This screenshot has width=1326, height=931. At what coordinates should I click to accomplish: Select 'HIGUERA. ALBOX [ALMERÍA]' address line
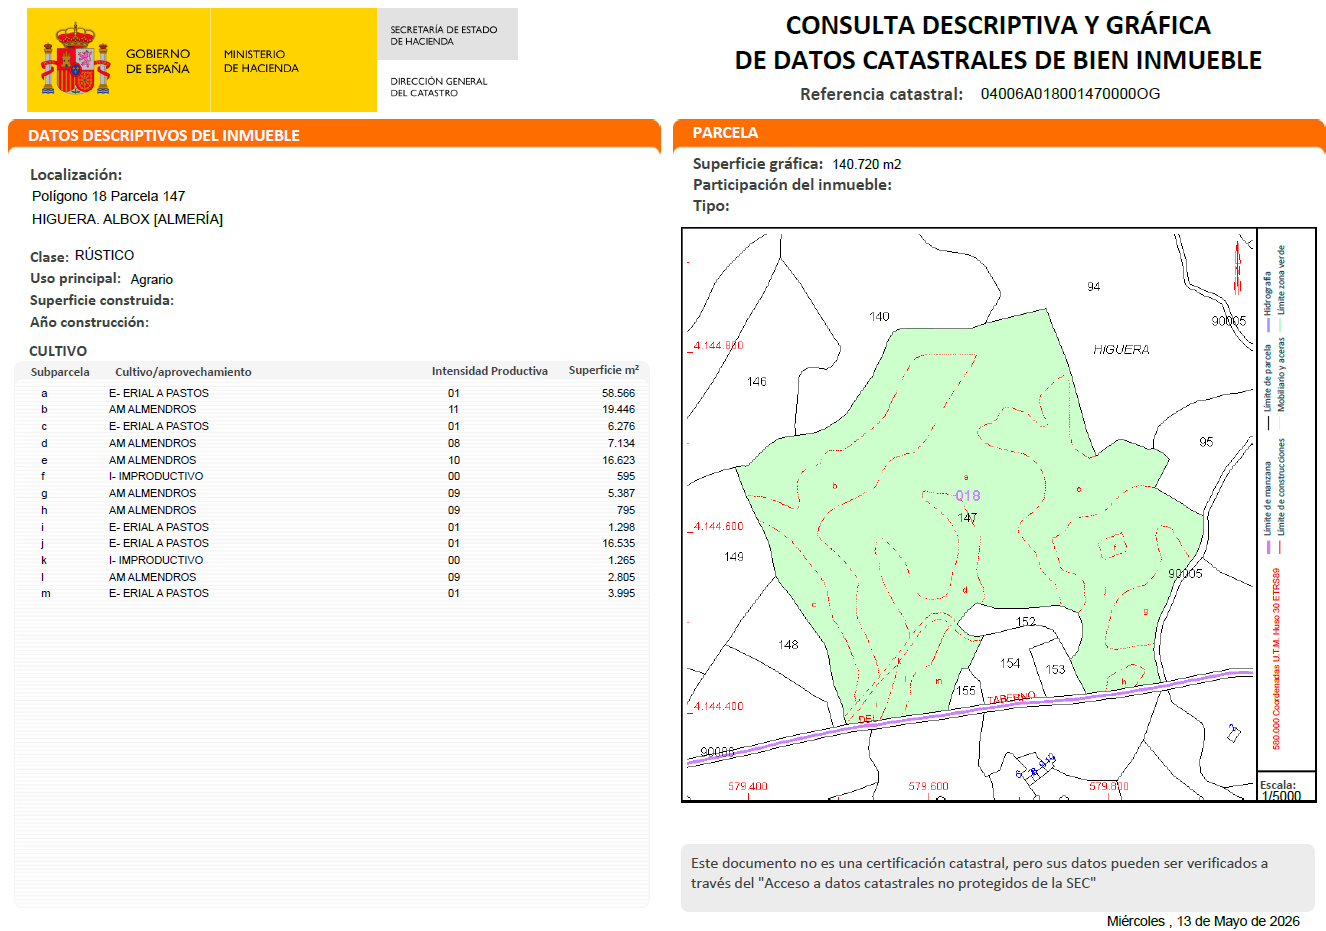[x=127, y=219]
